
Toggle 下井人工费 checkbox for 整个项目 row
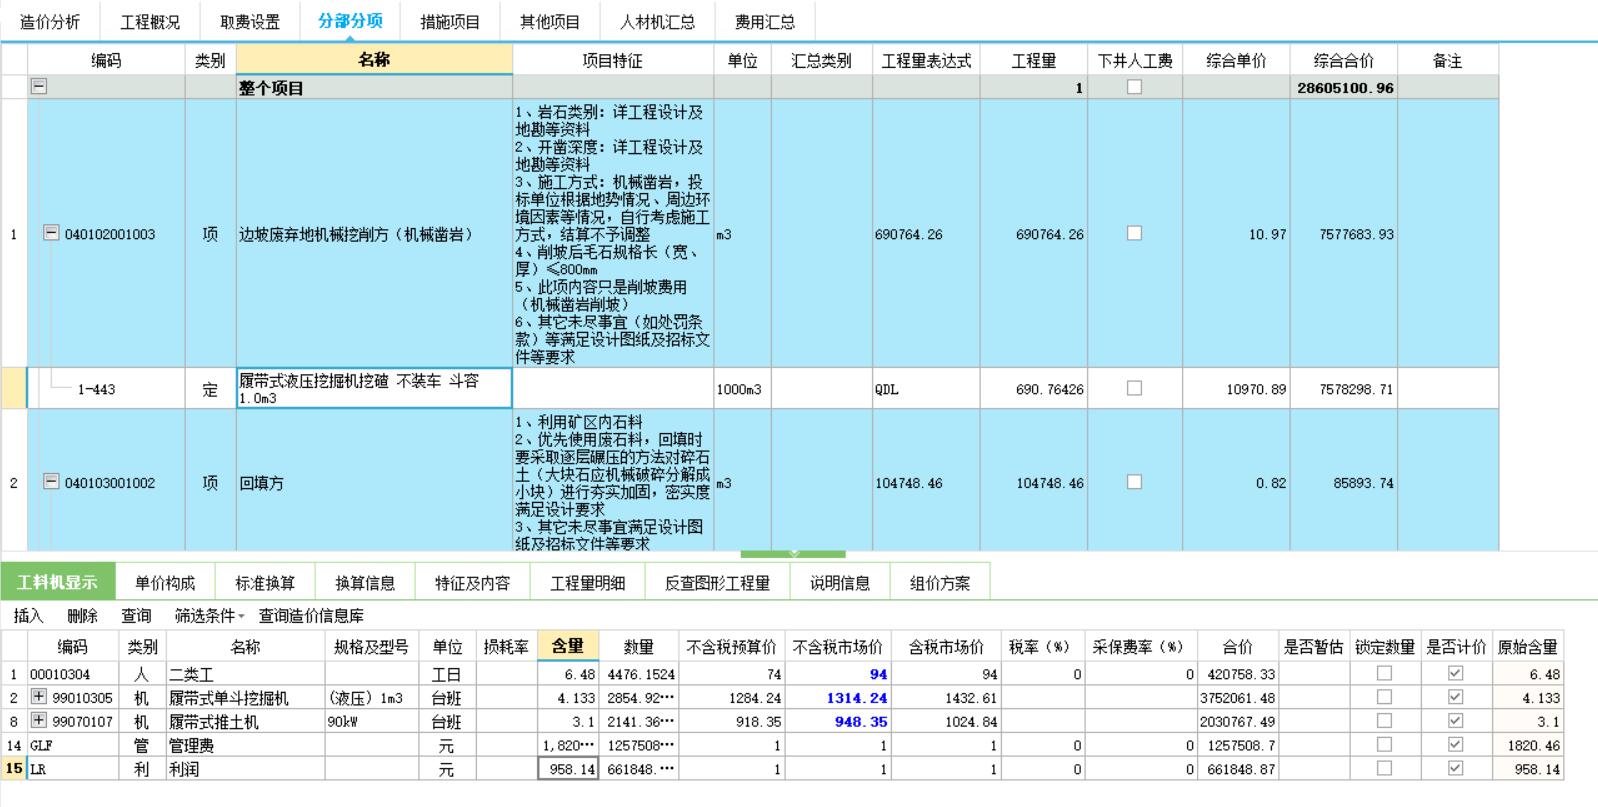tap(1134, 87)
